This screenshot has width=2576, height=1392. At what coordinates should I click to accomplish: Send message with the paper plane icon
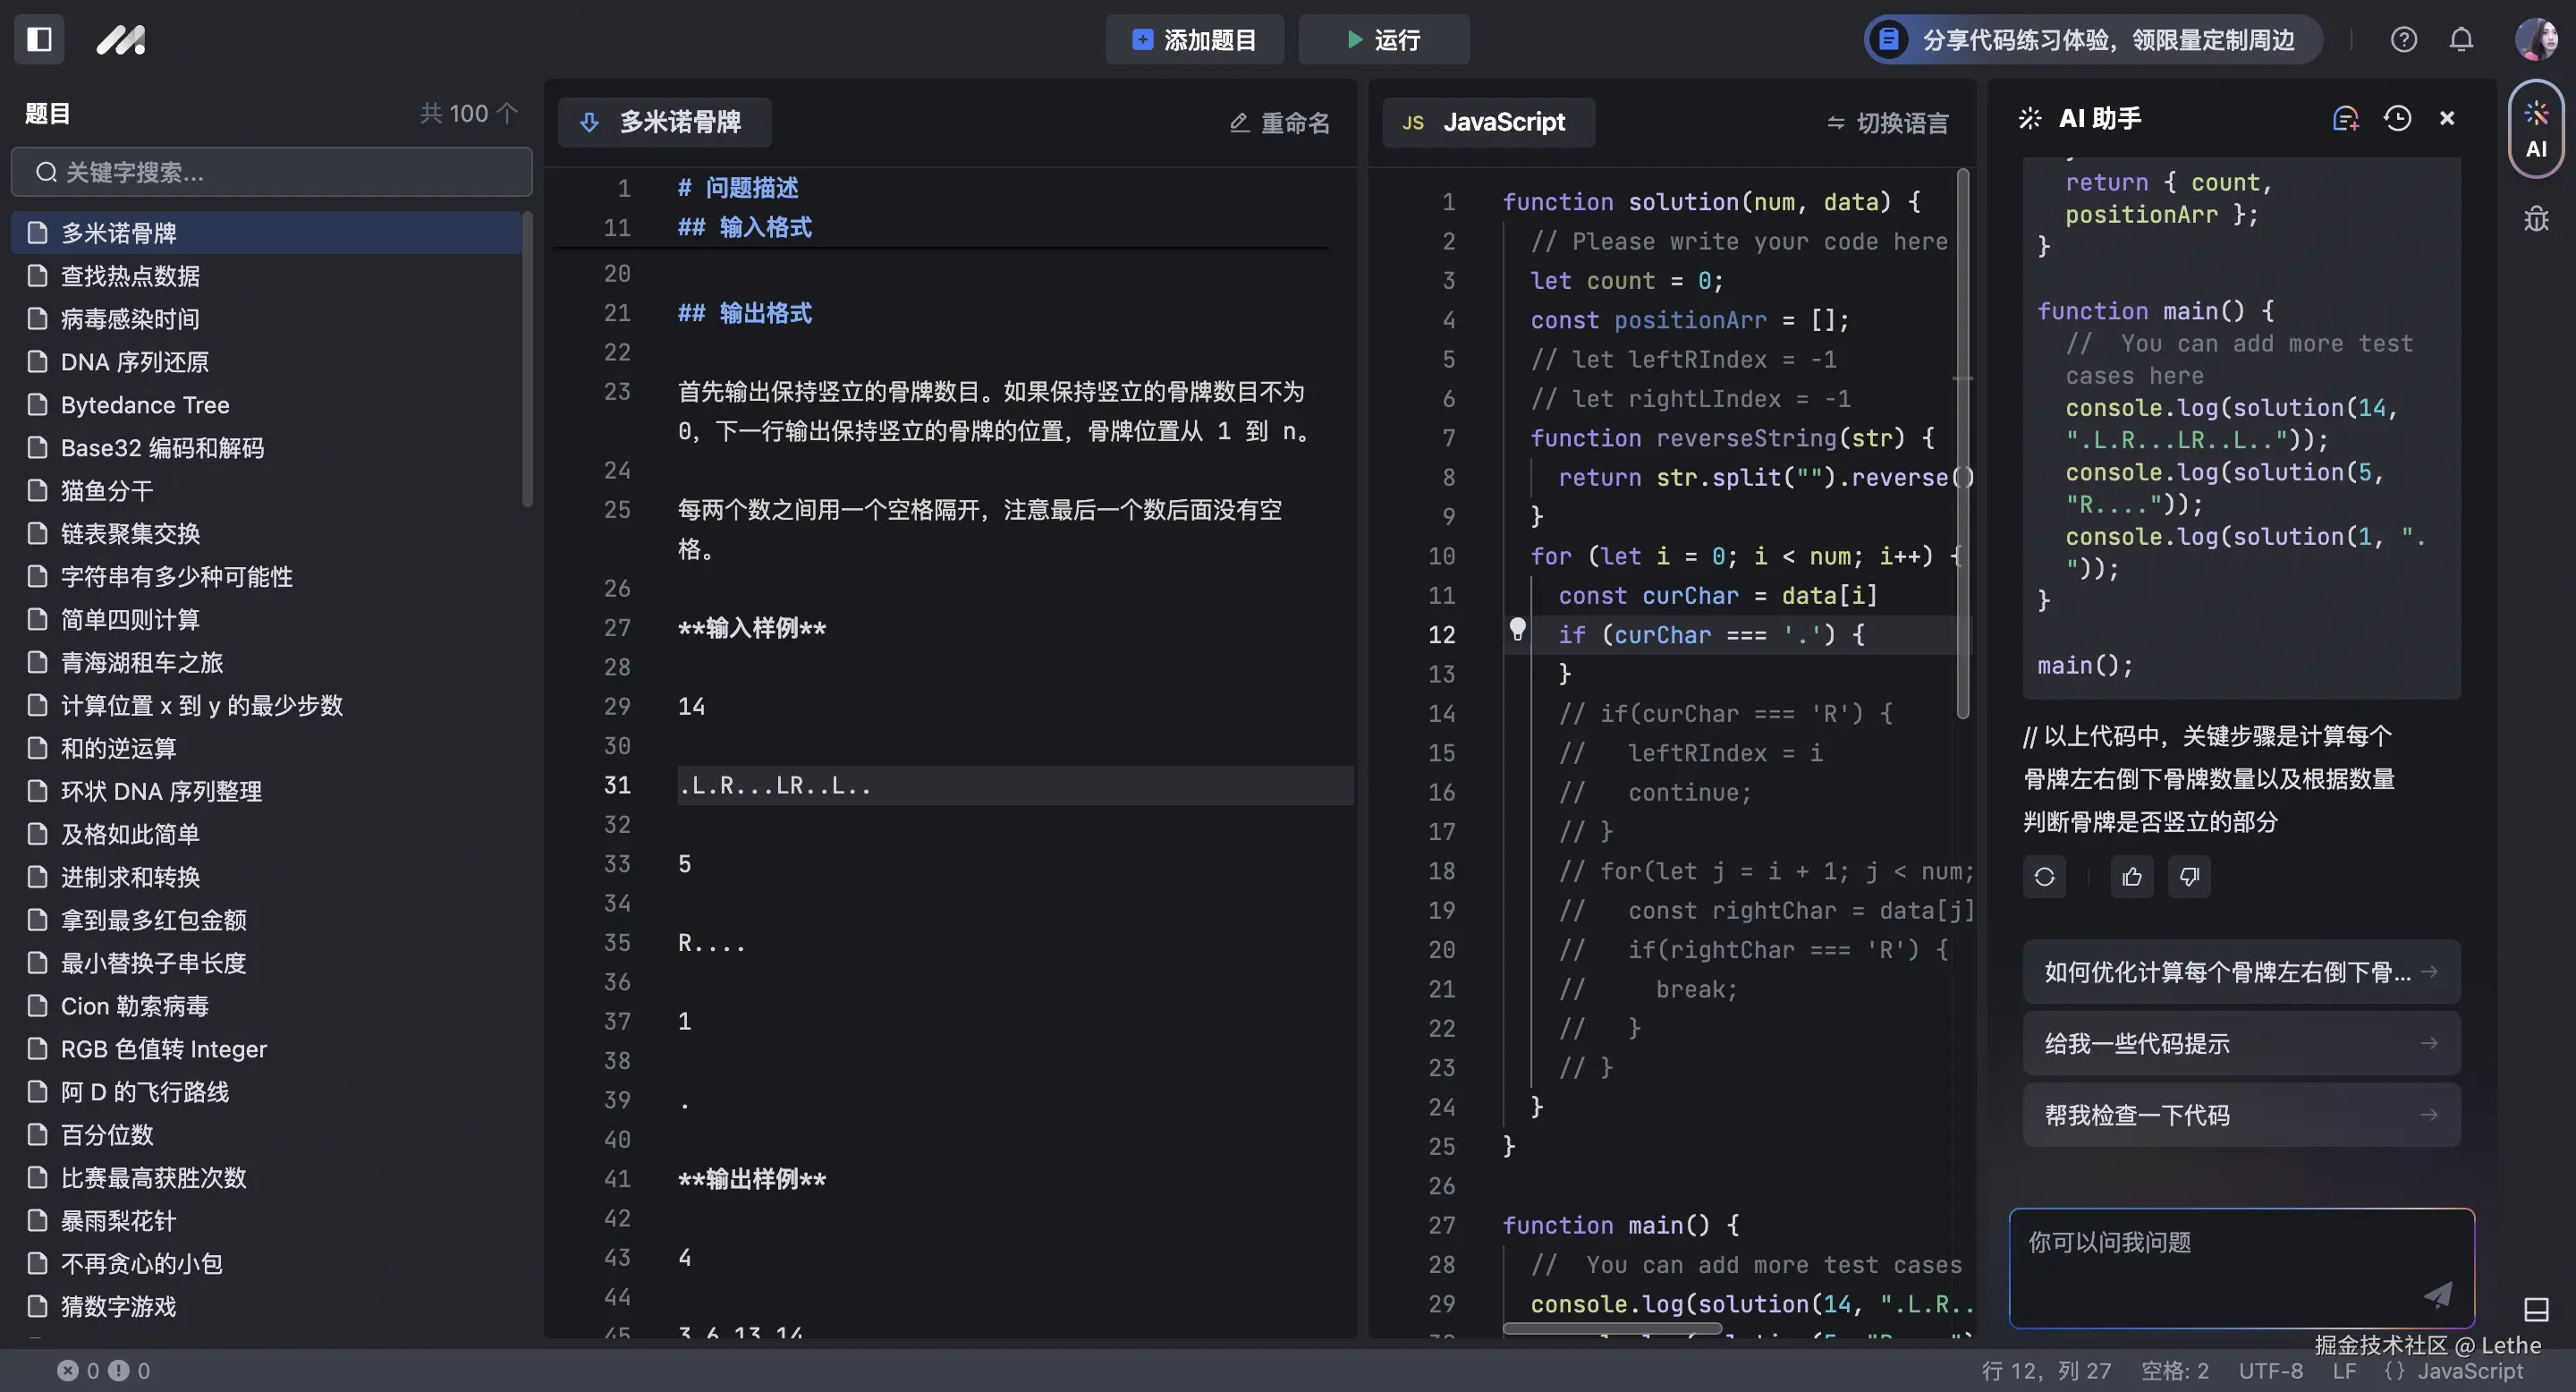click(2437, 1295)
